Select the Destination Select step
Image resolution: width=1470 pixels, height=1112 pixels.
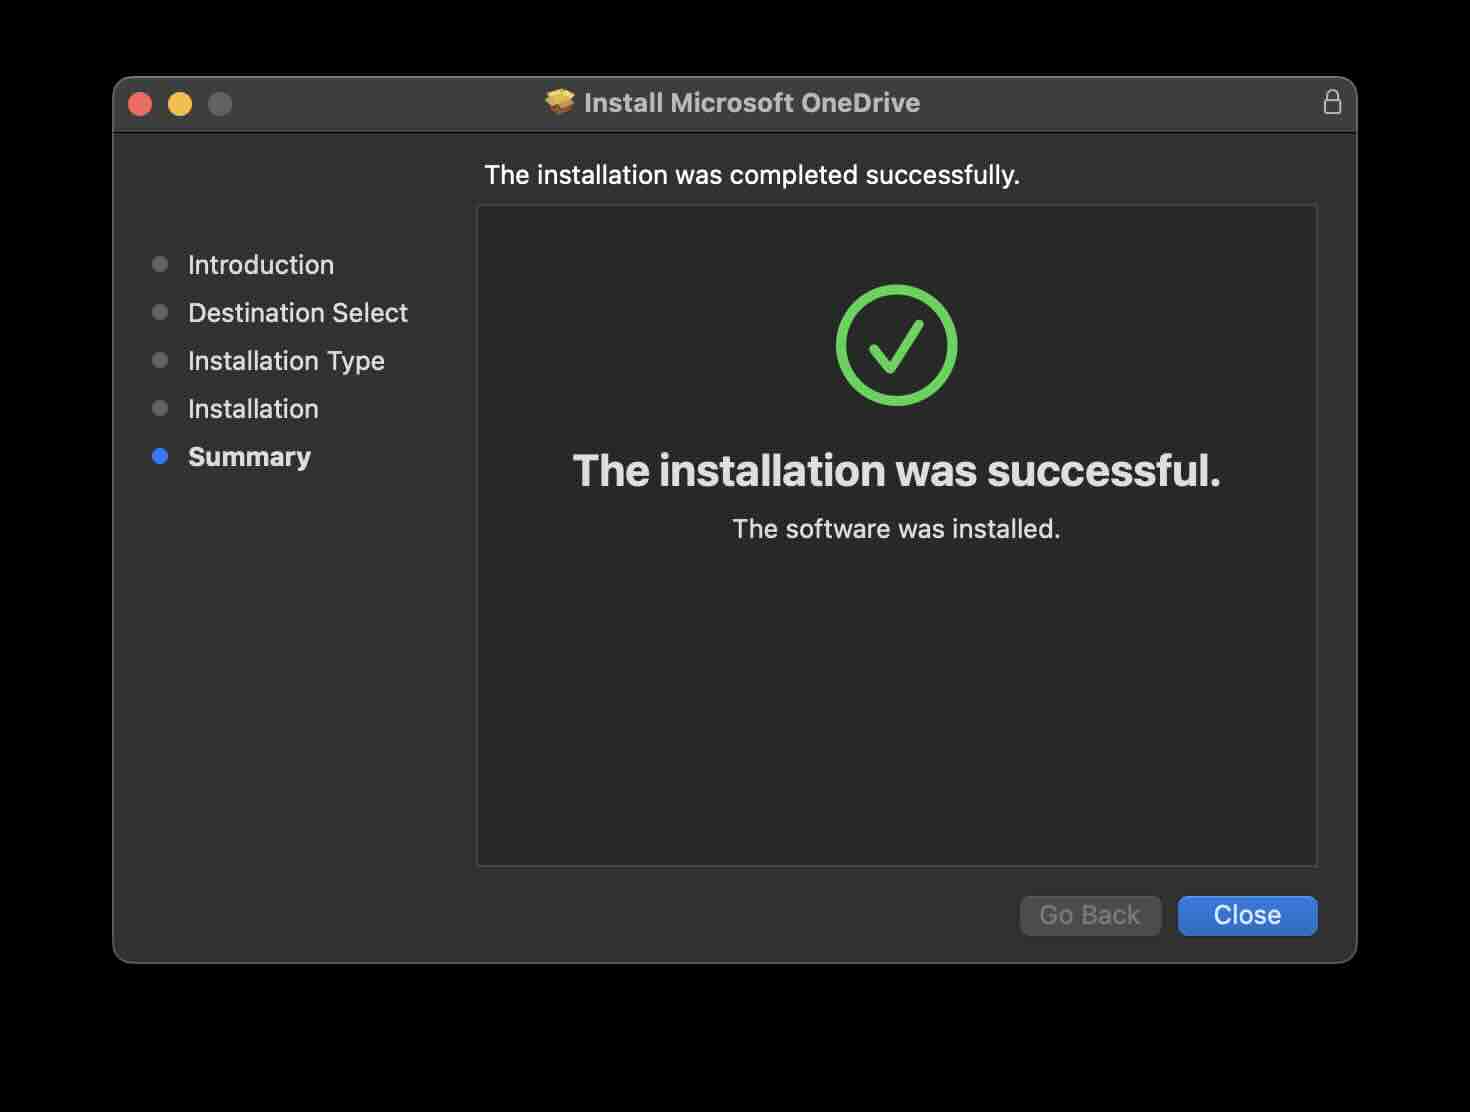297,312
